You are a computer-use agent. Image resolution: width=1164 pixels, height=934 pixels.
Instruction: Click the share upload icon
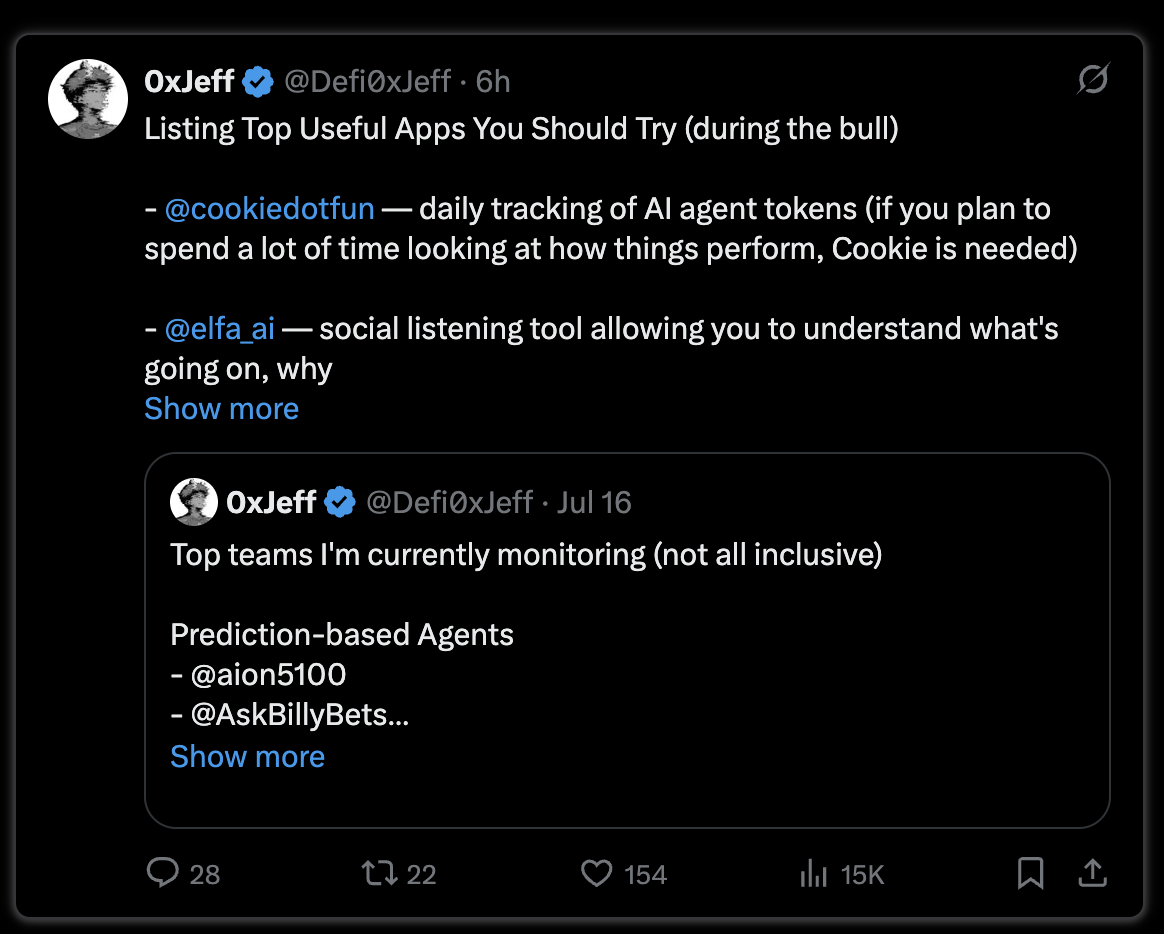[x=1093, y=873]
